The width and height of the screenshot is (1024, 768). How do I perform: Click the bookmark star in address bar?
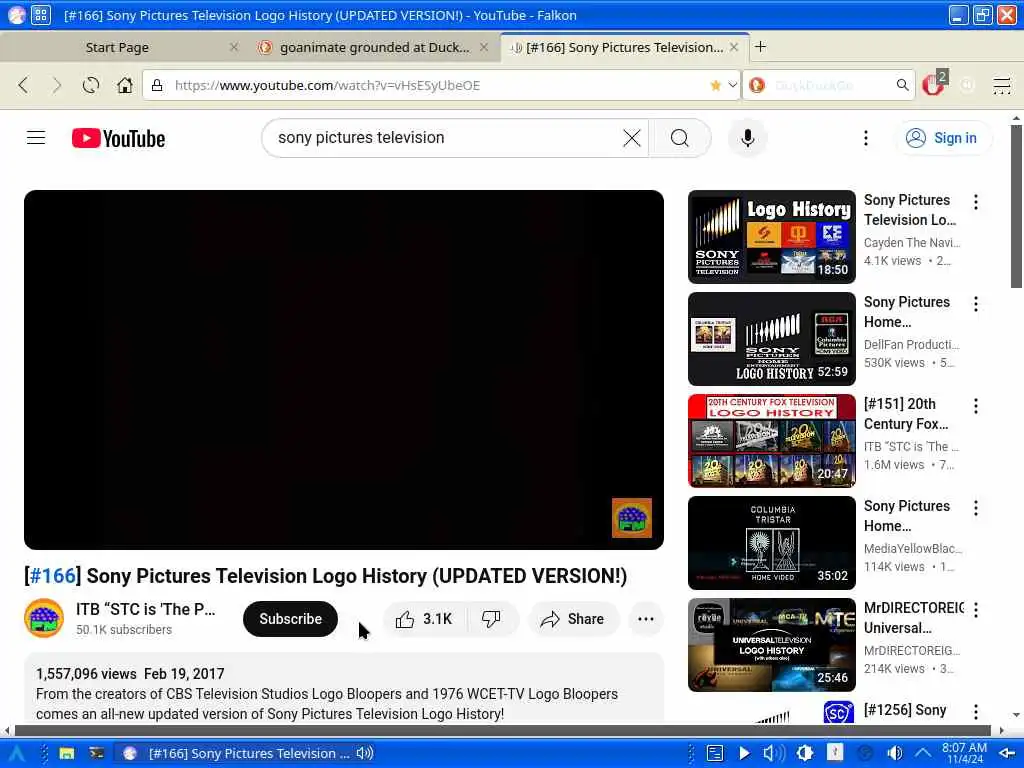(716, 85)
